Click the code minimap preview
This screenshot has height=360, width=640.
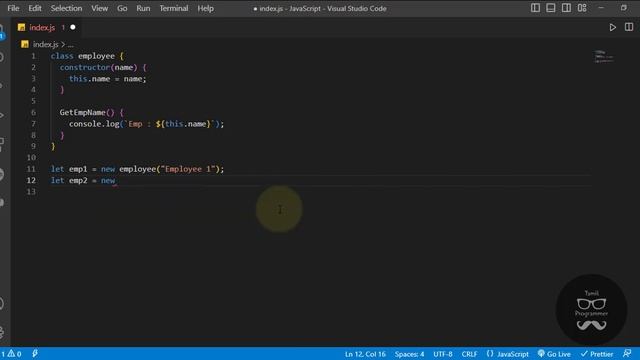point(604,56)
